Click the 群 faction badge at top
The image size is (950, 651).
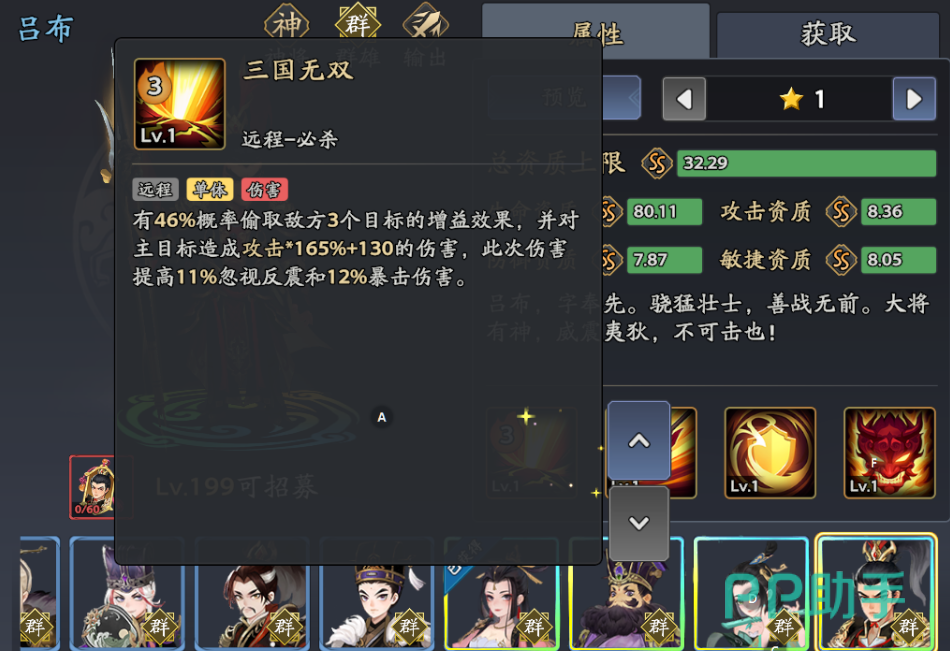coord(357,24)
